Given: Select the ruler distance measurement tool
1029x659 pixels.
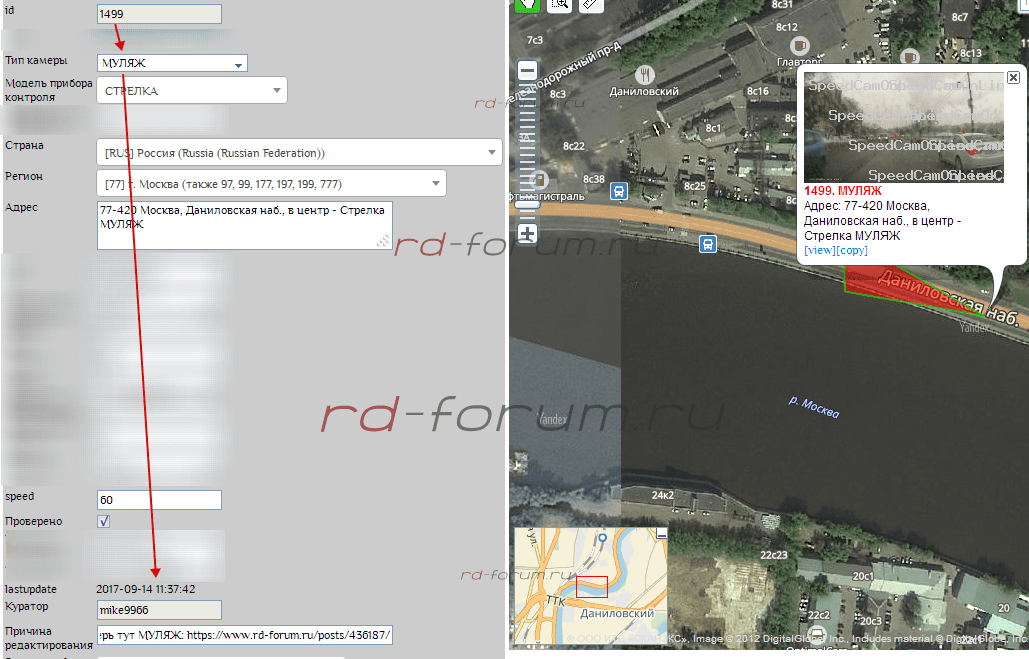Looking at the screenshot, I should click(591, 5).
